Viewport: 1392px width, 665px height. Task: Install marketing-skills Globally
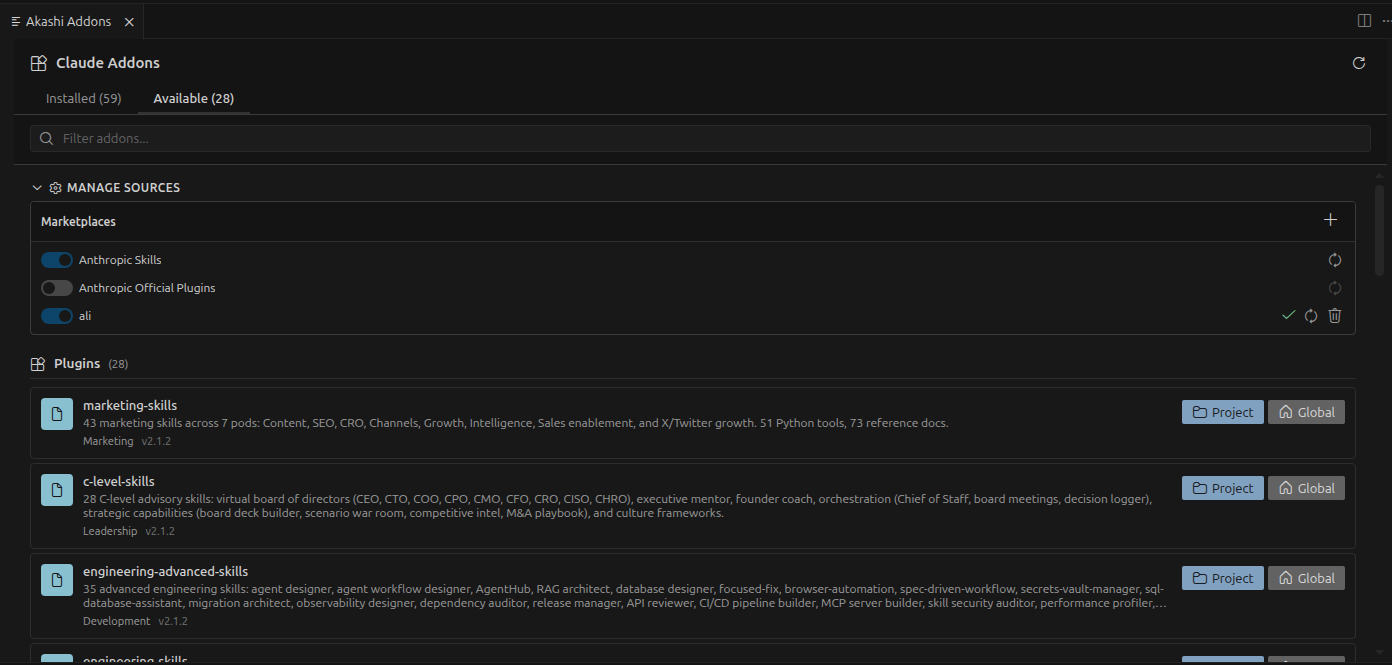(1307, 412)
